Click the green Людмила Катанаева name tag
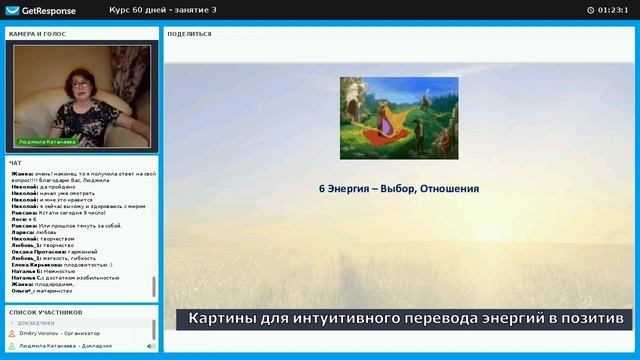The width and height of the screenshot is (640, 360). click(x=47, y=142)
